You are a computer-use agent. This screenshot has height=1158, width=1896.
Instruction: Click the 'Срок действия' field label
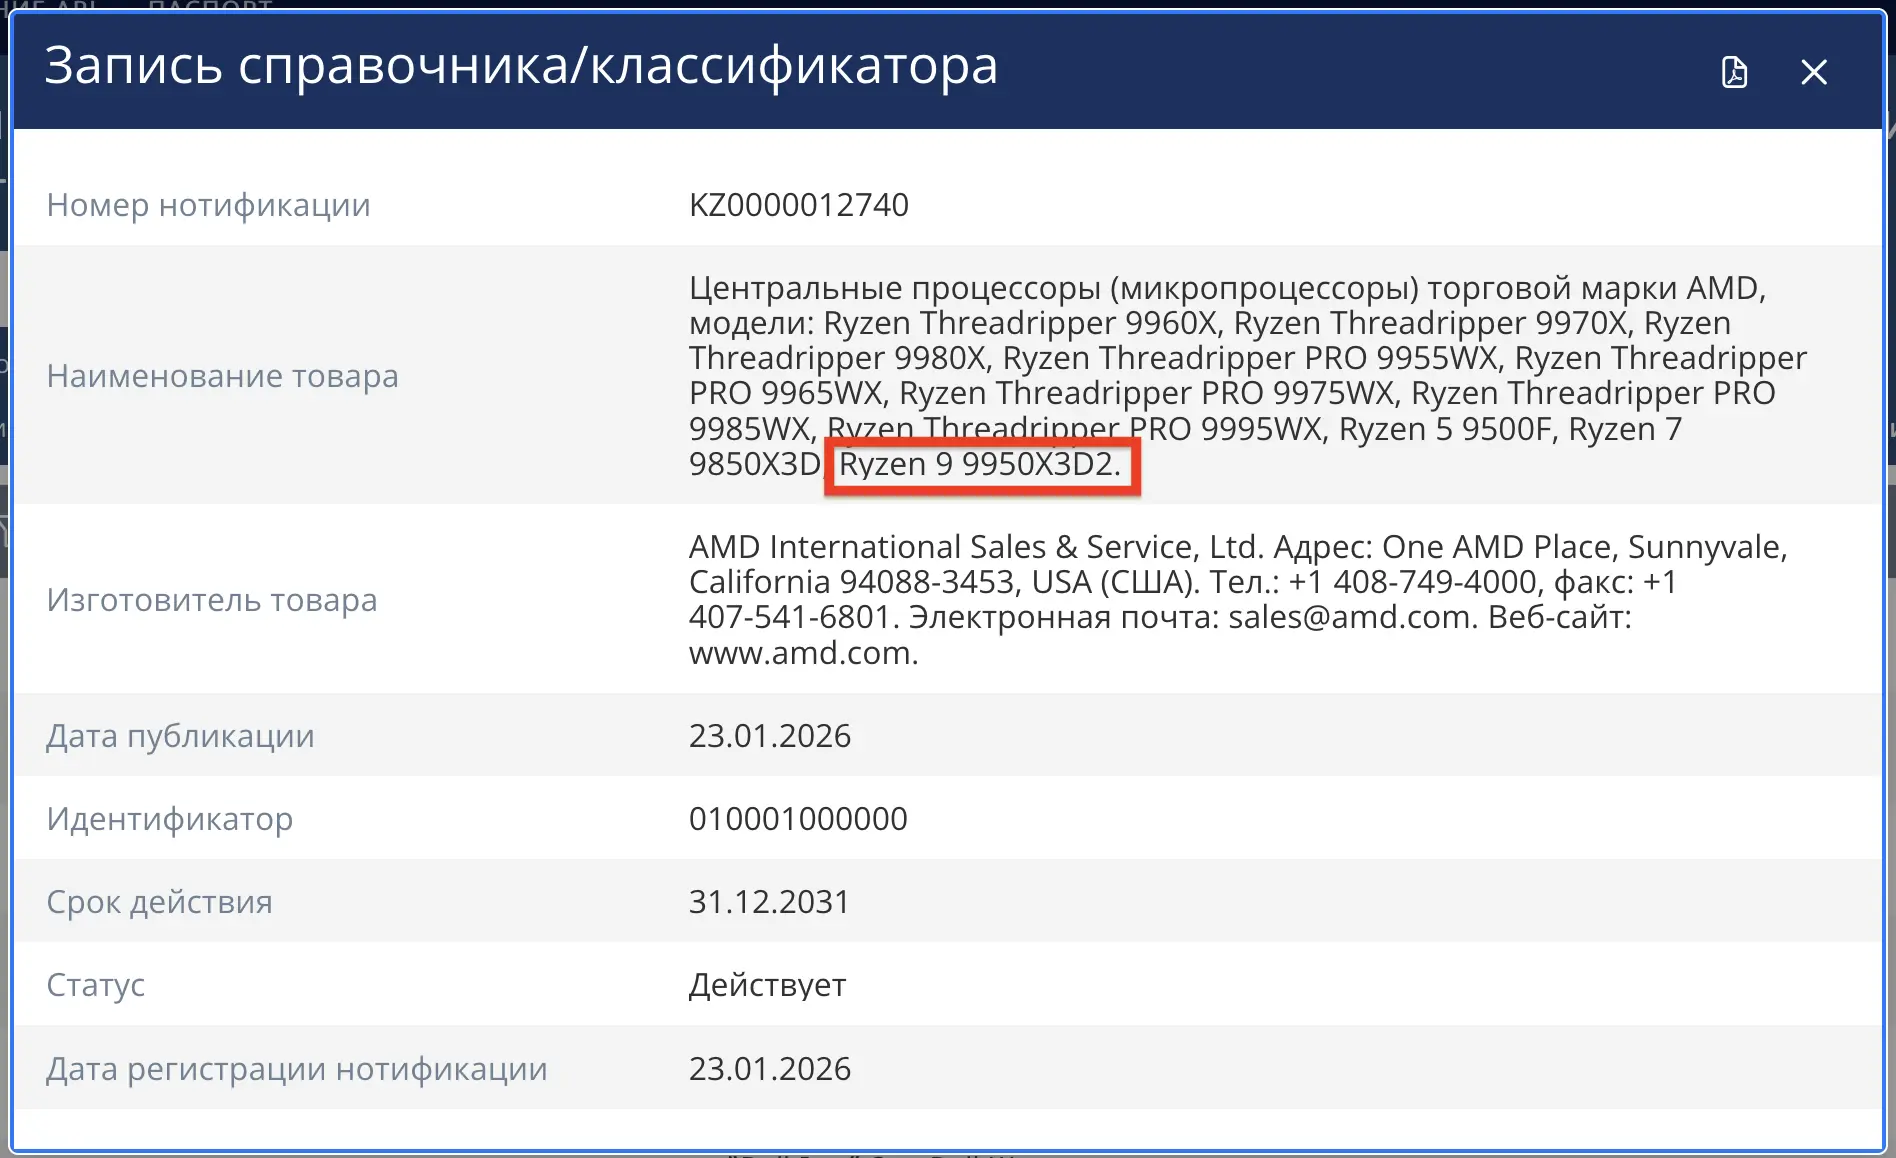click(x=159, y=902)
